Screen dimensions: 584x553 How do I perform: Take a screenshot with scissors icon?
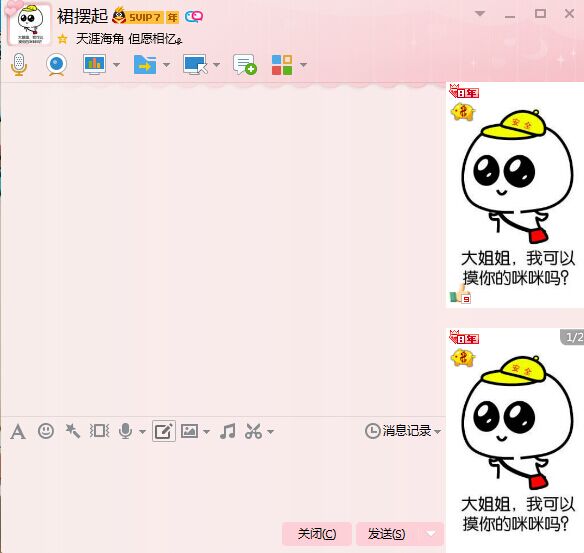(253, 431)
